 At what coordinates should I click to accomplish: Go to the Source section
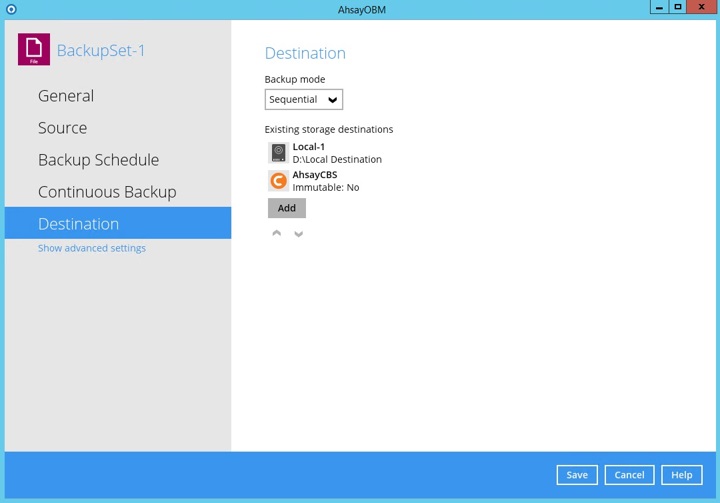(62, 128)
